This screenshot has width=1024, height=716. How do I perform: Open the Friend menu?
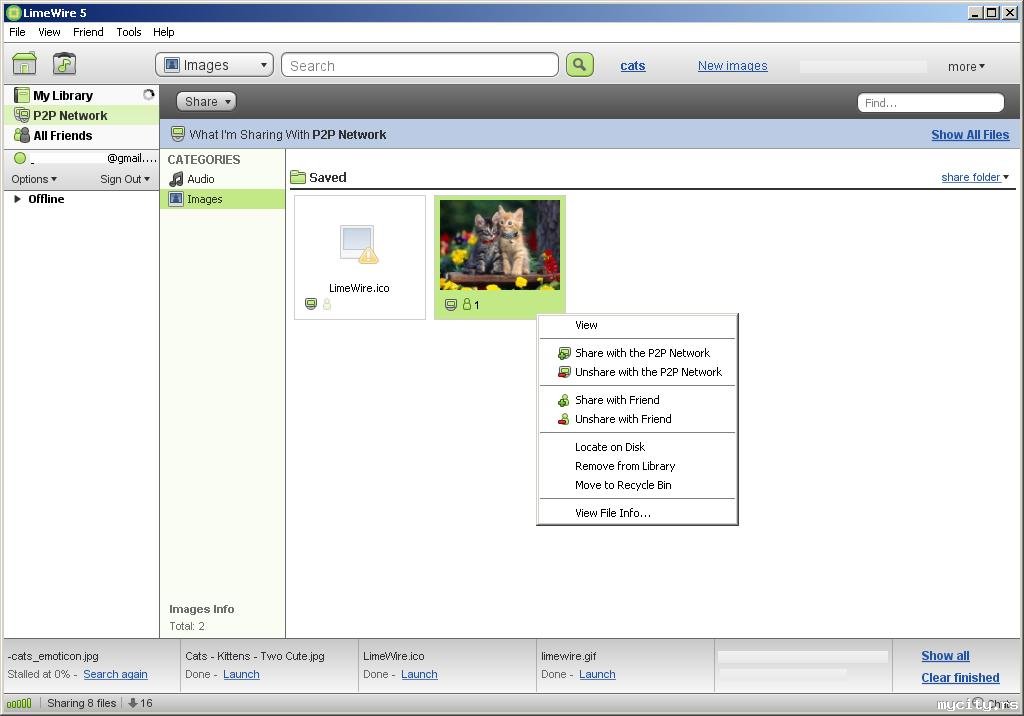point(88,32)
